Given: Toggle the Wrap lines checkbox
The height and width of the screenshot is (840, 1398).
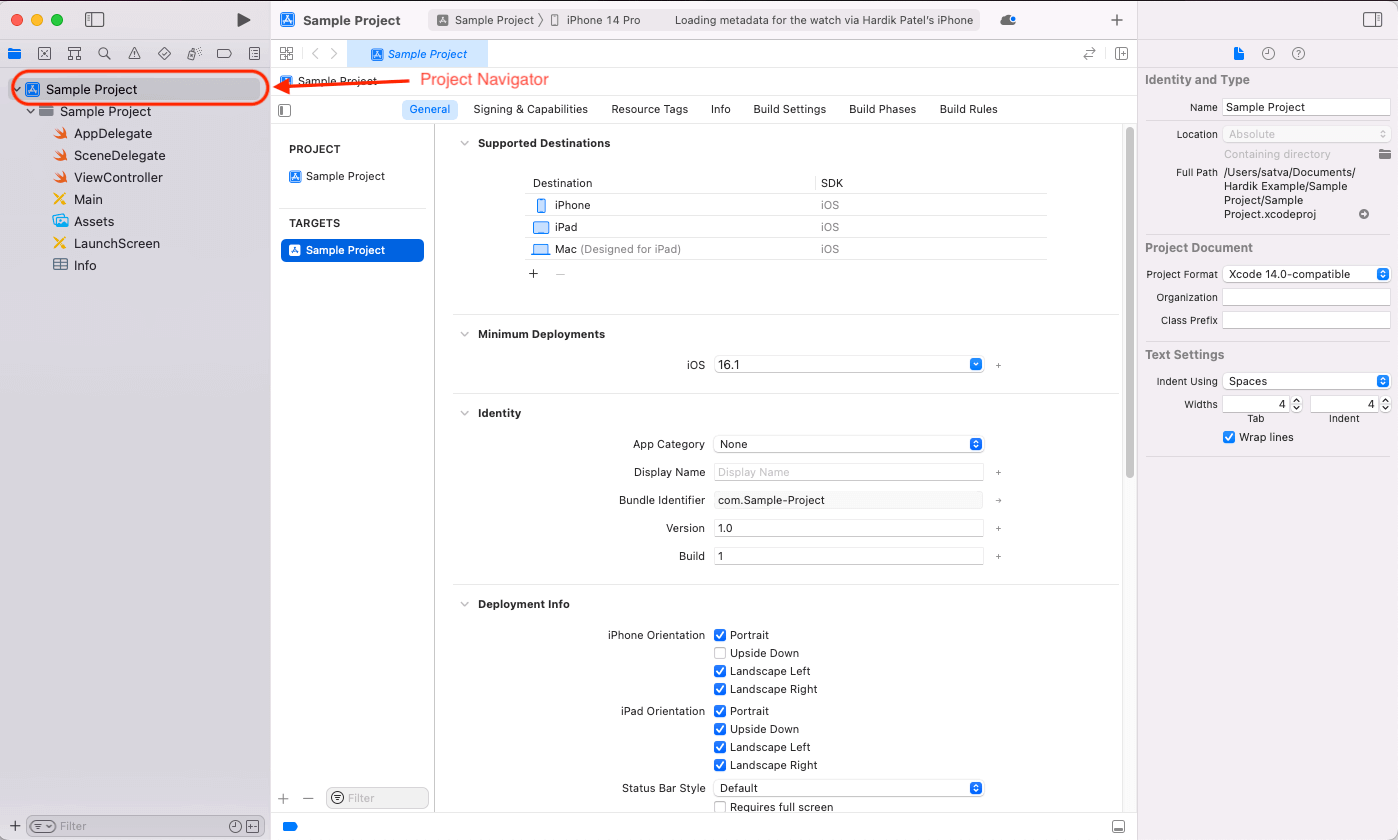Looking at the screenshot, I should [1229, 437].
